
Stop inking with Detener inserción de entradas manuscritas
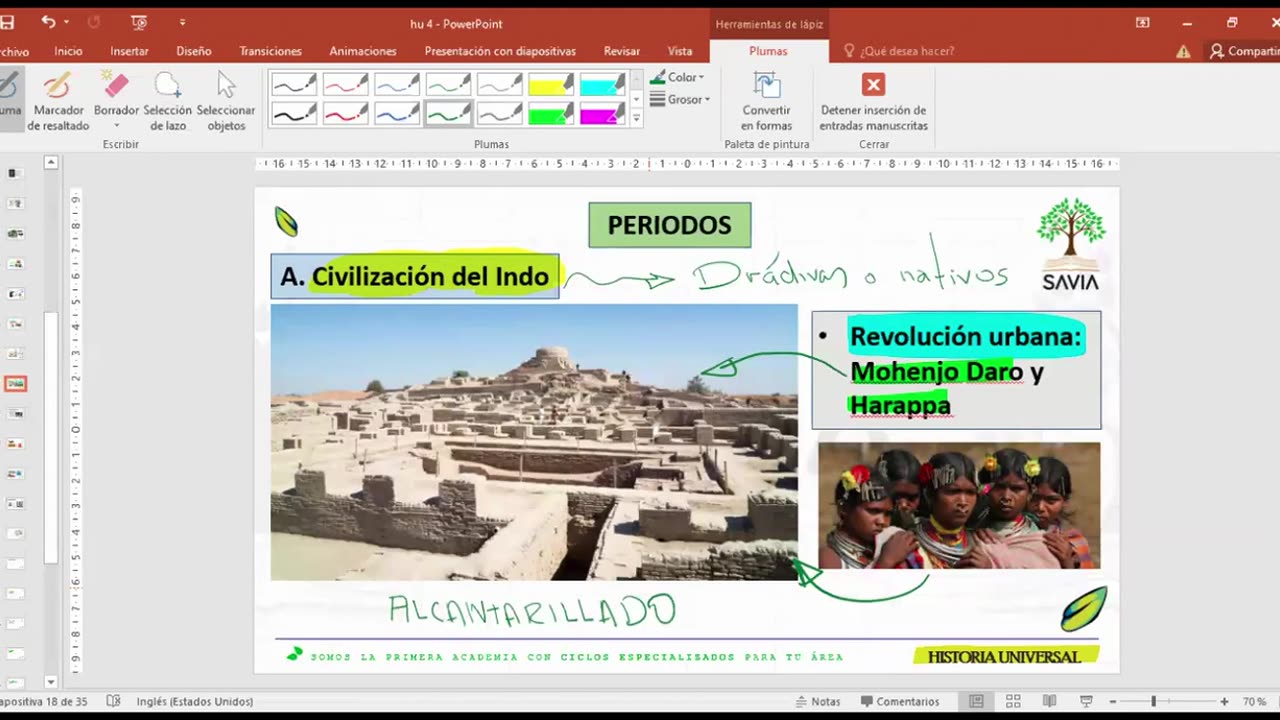[873, 101]
